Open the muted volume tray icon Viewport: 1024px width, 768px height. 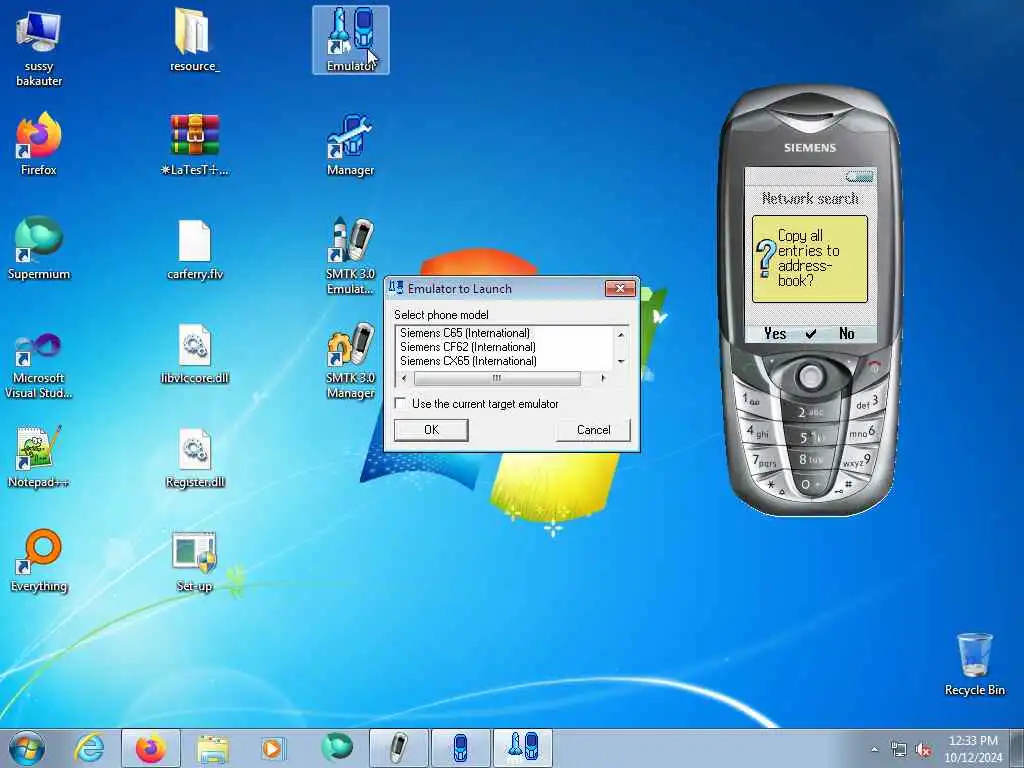click(x=923, y=750)
